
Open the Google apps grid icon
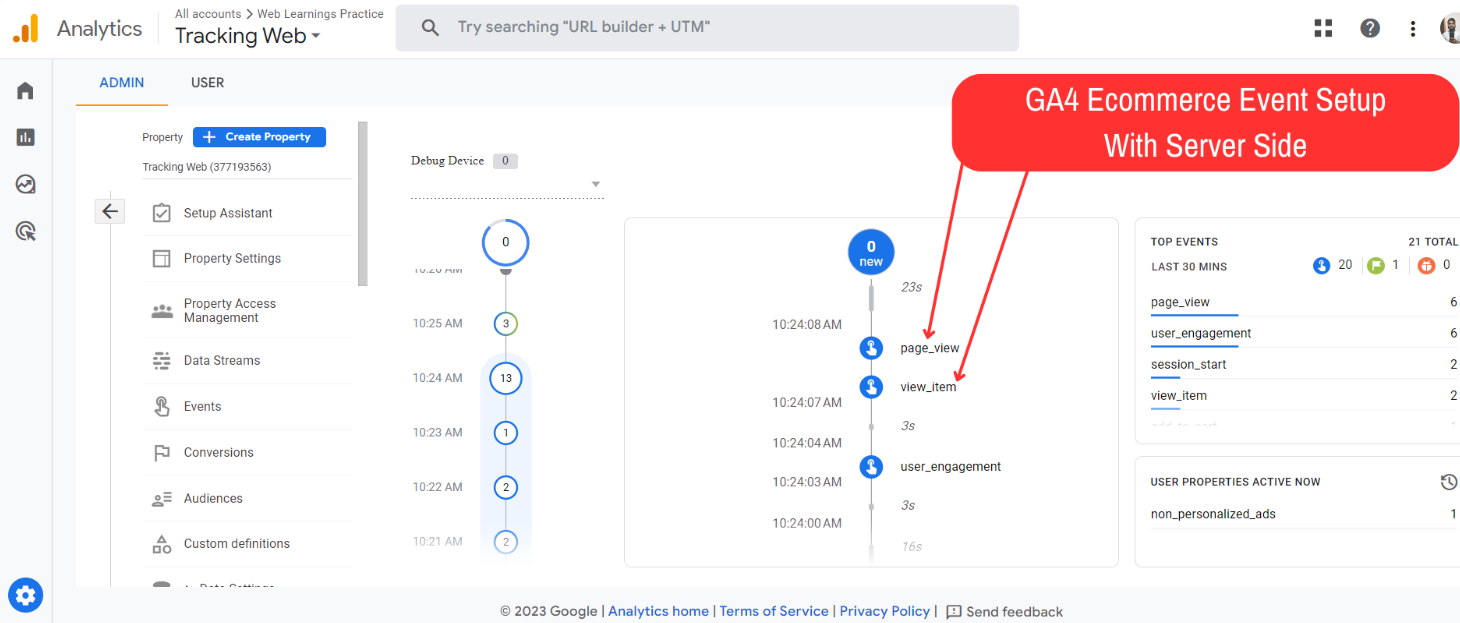pos(1324,28)
